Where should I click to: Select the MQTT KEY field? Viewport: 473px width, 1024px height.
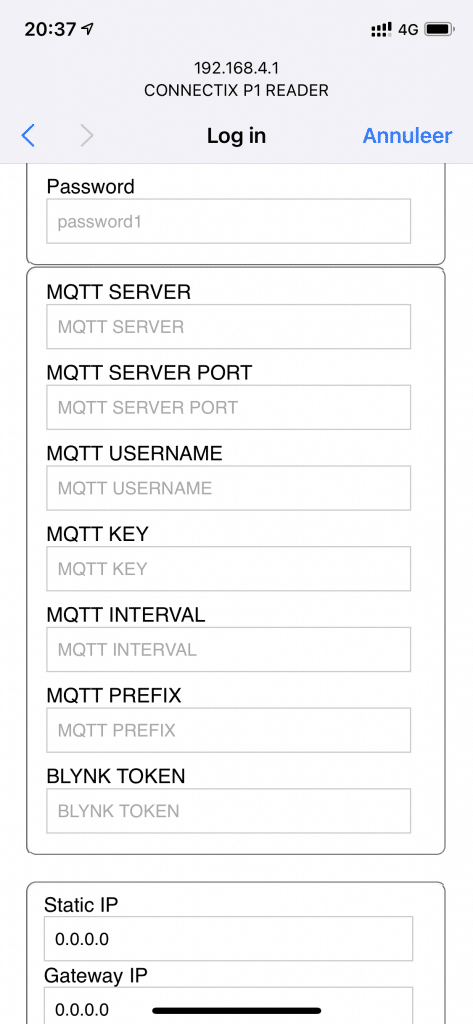pyautogui.click(x=229, y=569)
